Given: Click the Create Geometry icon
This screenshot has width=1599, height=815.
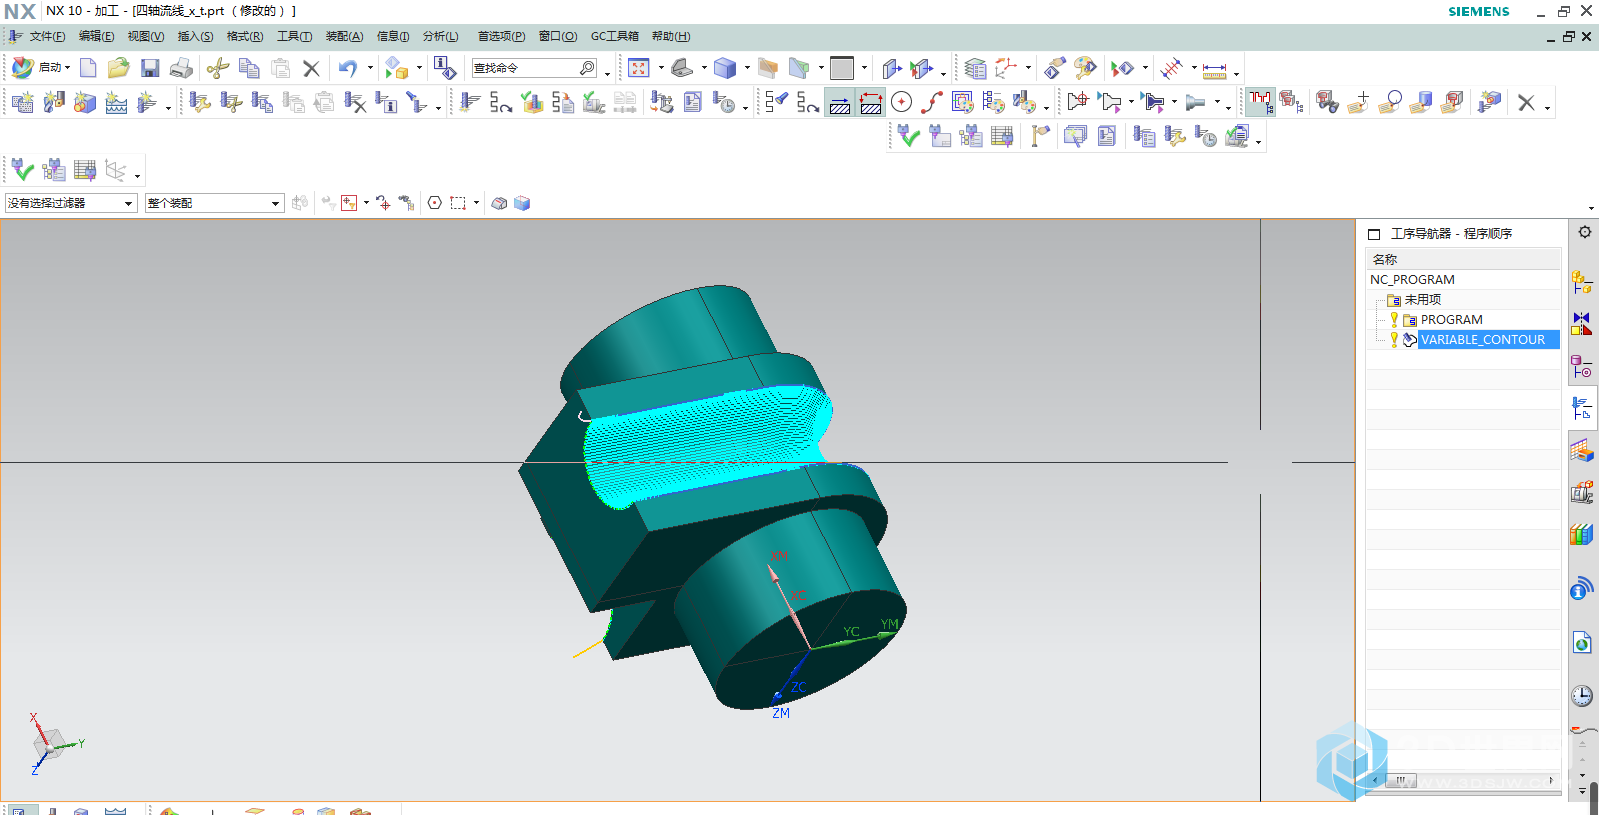Looking at the screenshot, I should 85,102.
